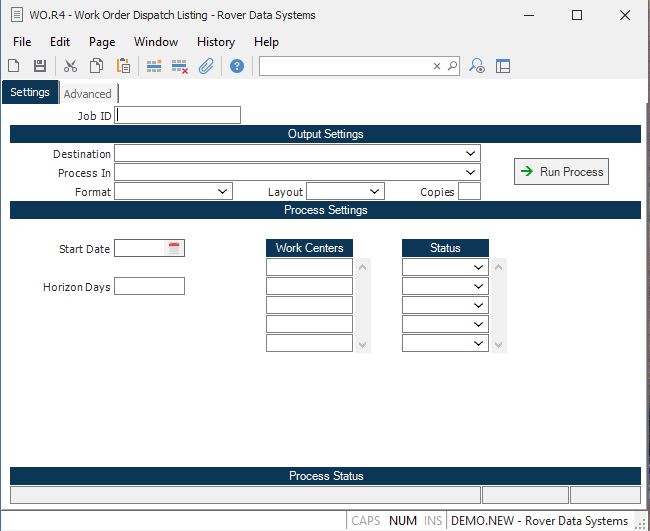Click the Delete row toolbar icon
The height and width of the screenshot is (531, 650).
coord(180,66)
